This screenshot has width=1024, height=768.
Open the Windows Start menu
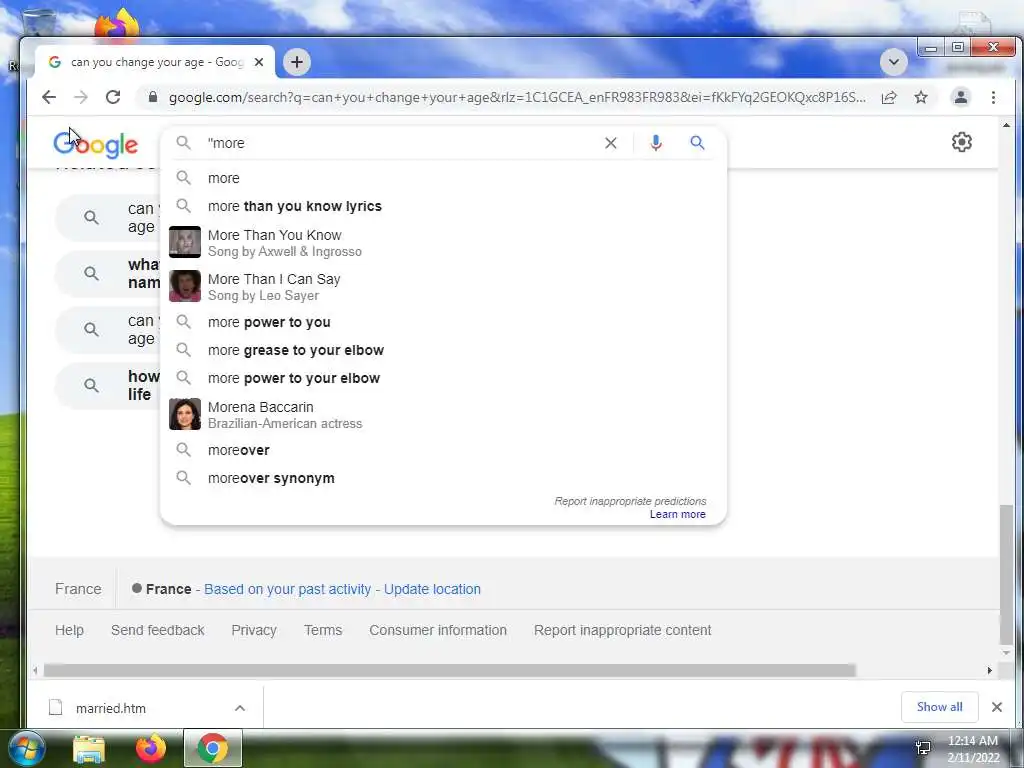27,748
